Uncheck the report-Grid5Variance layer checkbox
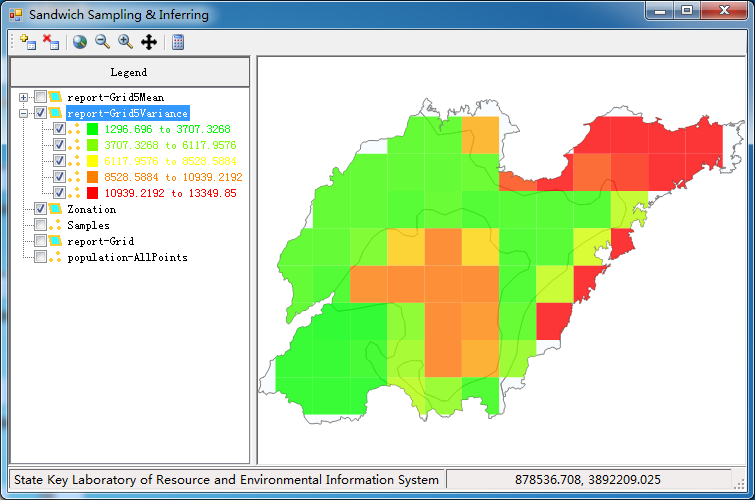The height and width of the screenshot is (500, 755). 40,113
